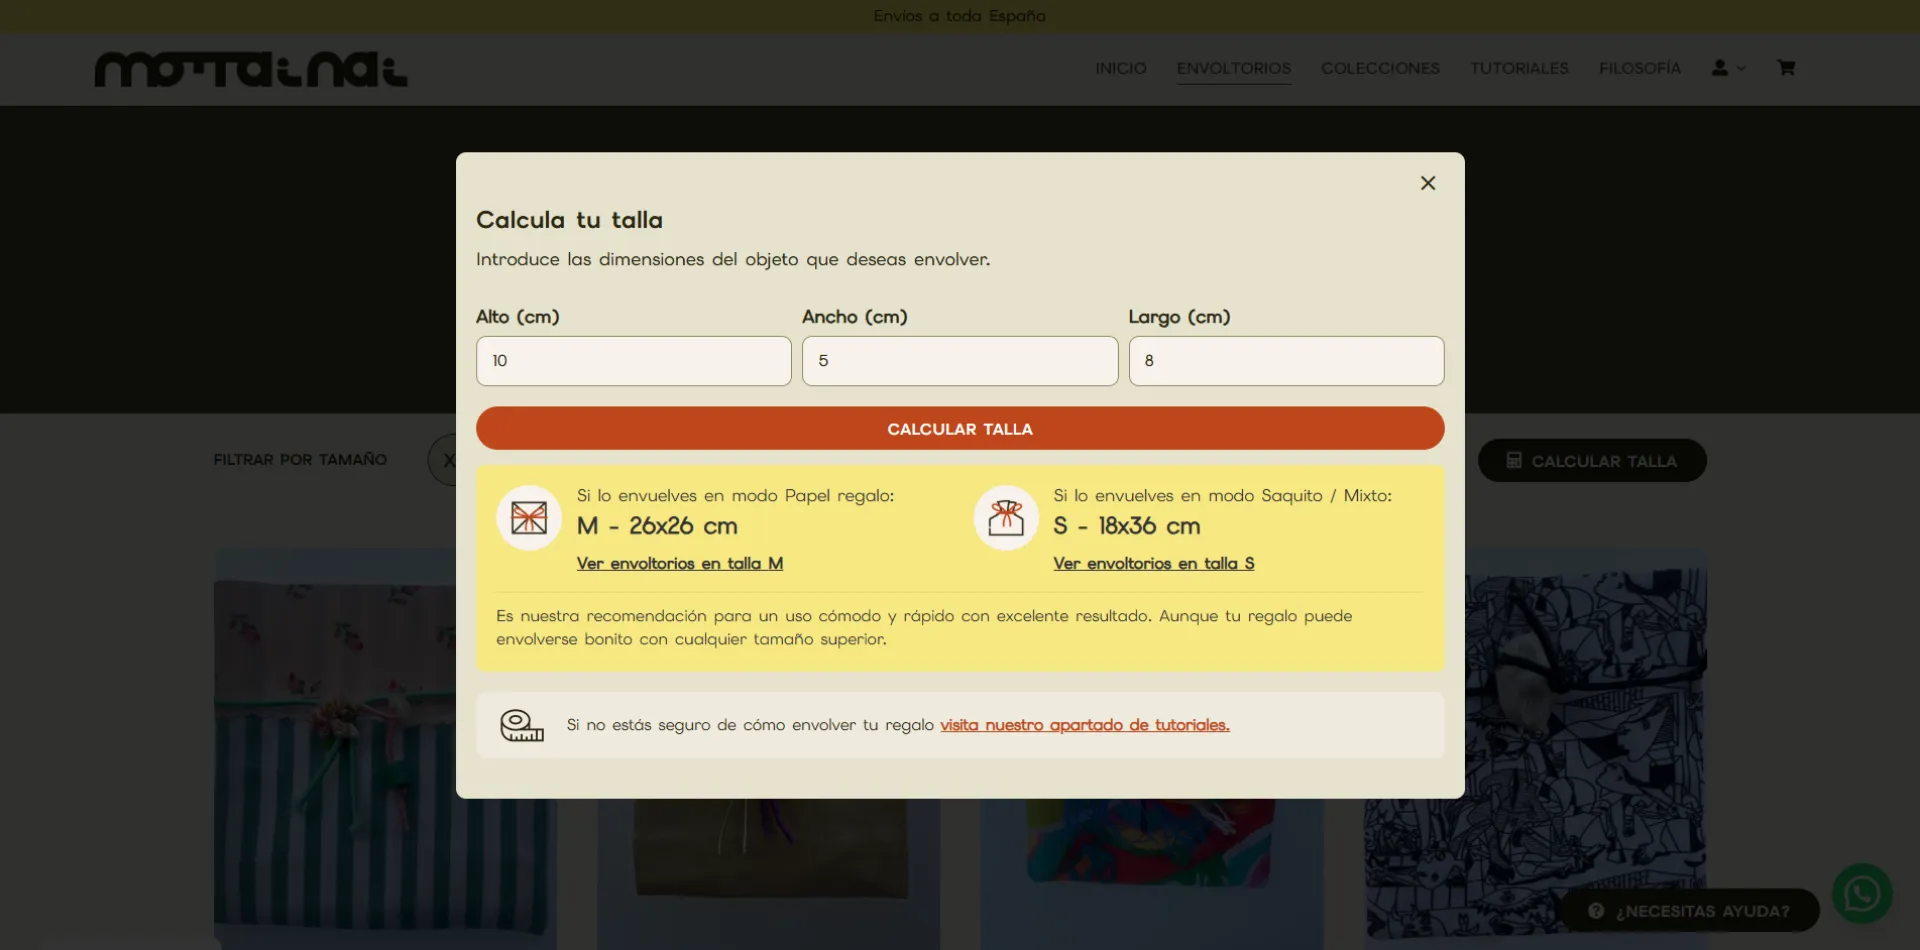This screenshot has width=1920, height=950.
Task: Click the Envíos a toda España banner
Action: tap(960, 16)
